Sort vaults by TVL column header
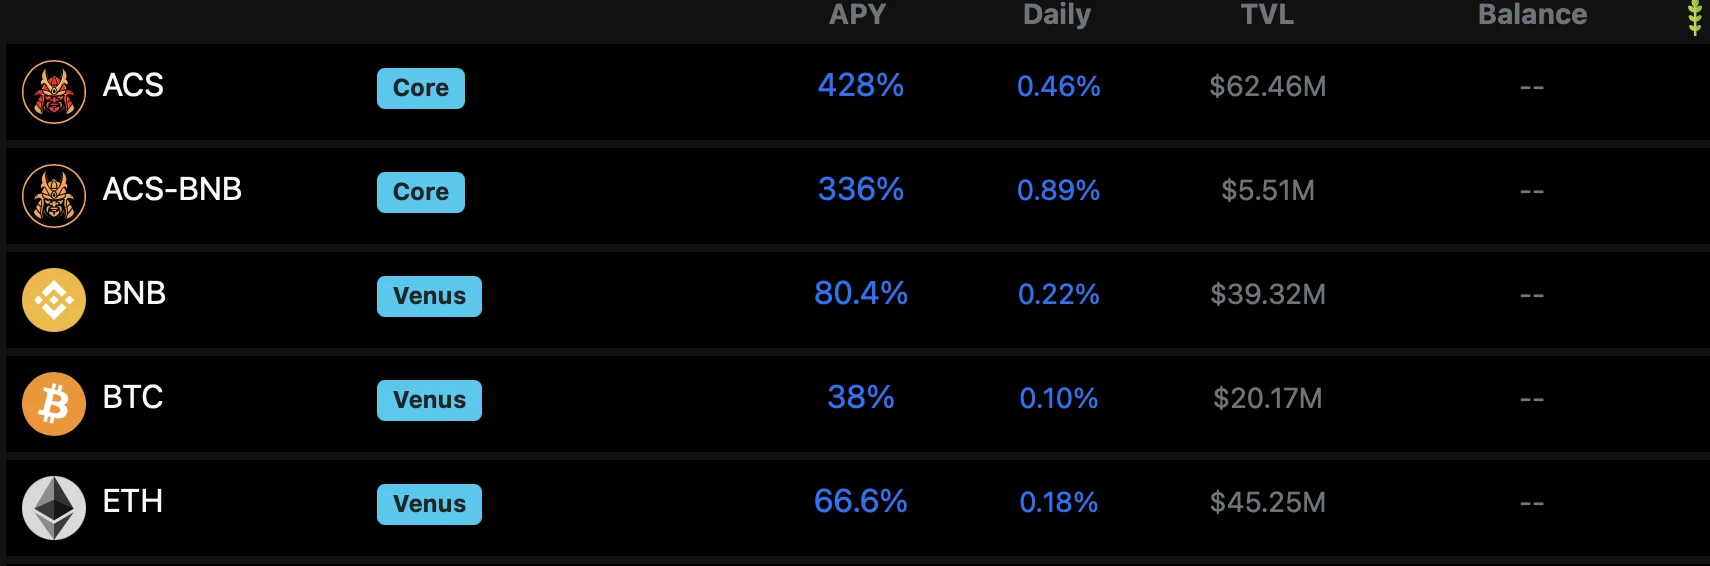 [x=1267, y=15]
